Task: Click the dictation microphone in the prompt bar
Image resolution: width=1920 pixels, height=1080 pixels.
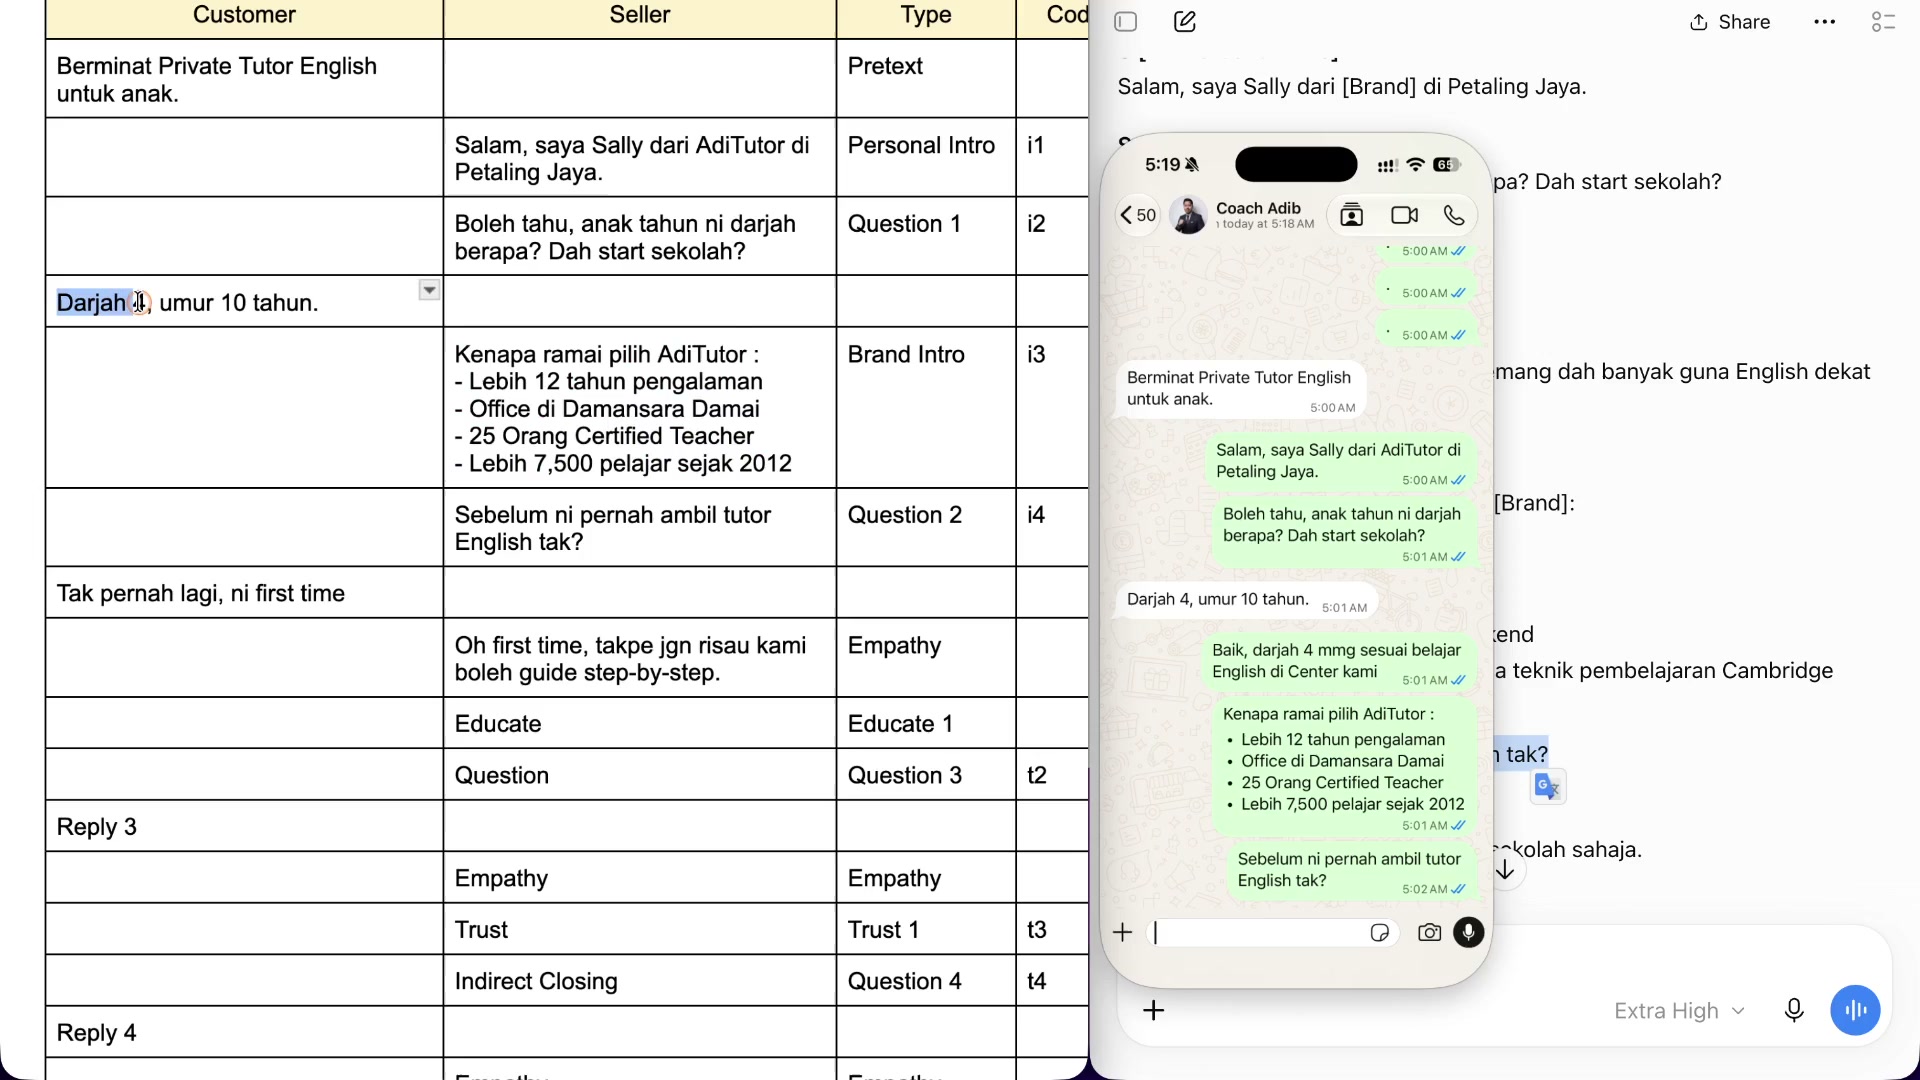Action: pos(1794,1011)
